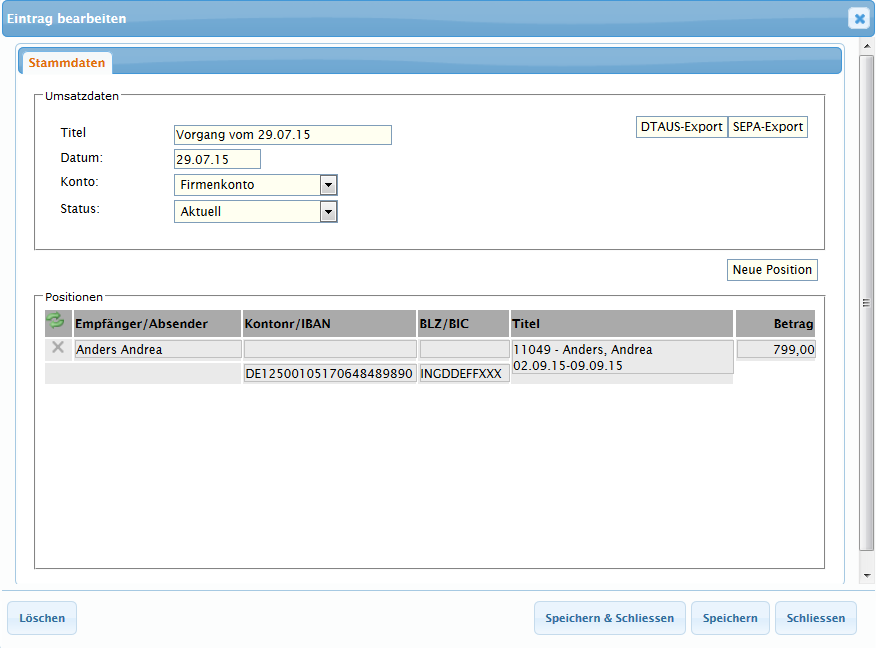
Task: Switch to the Stammdaten tab
Action: coord(67,63)
